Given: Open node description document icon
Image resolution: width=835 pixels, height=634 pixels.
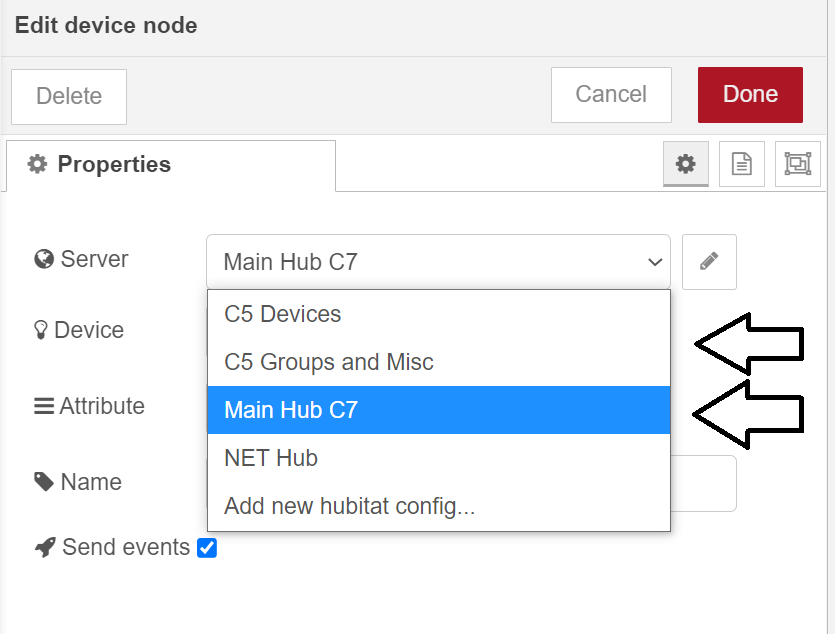Looking at the screenshot, I should click(741, 164).
